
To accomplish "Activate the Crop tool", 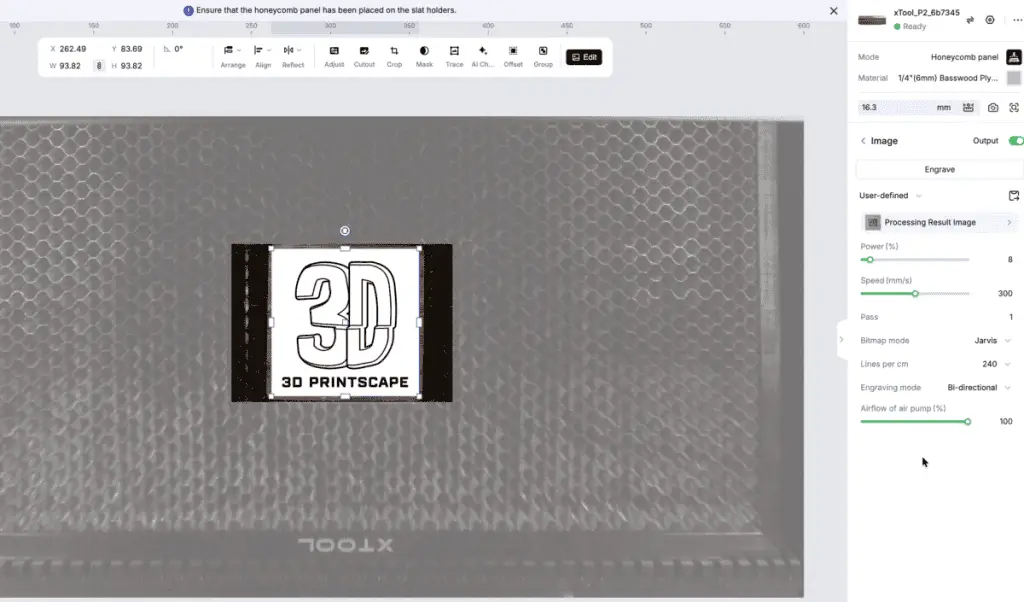I will pyautogui.click(x=394, y=57).
